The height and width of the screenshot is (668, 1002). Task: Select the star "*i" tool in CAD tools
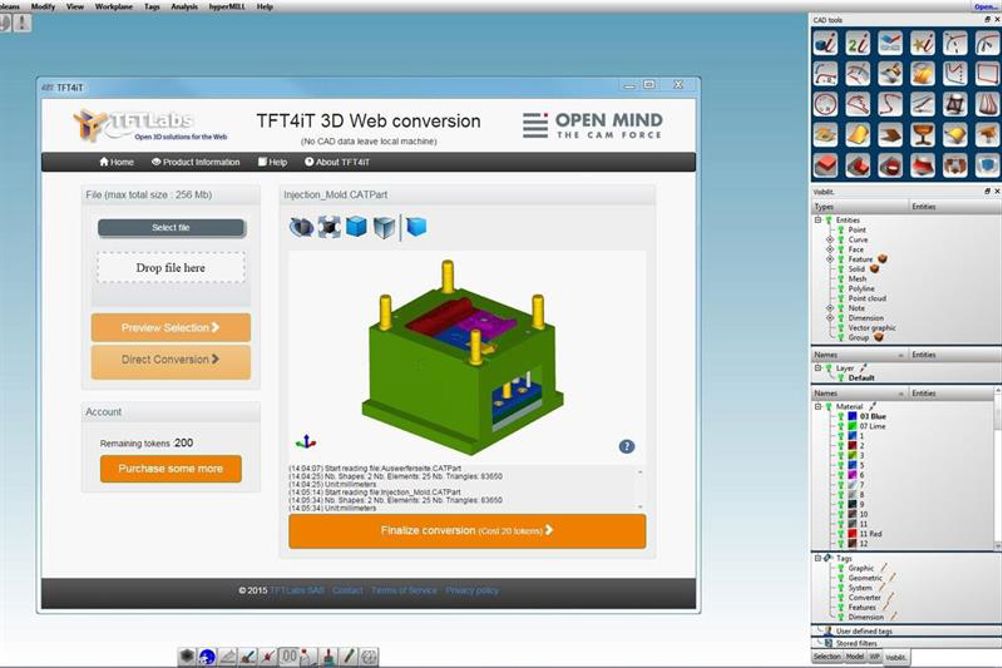(x=923, y=43)
